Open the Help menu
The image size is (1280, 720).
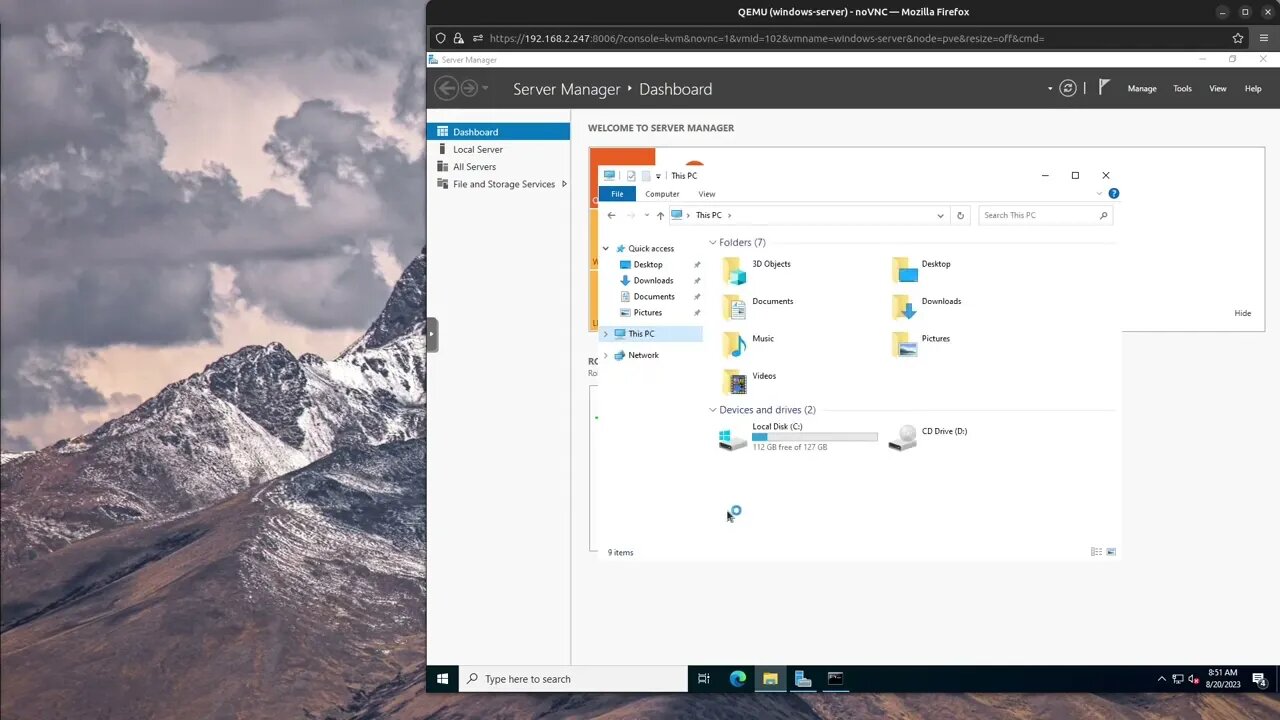(x=1253, y=88)
